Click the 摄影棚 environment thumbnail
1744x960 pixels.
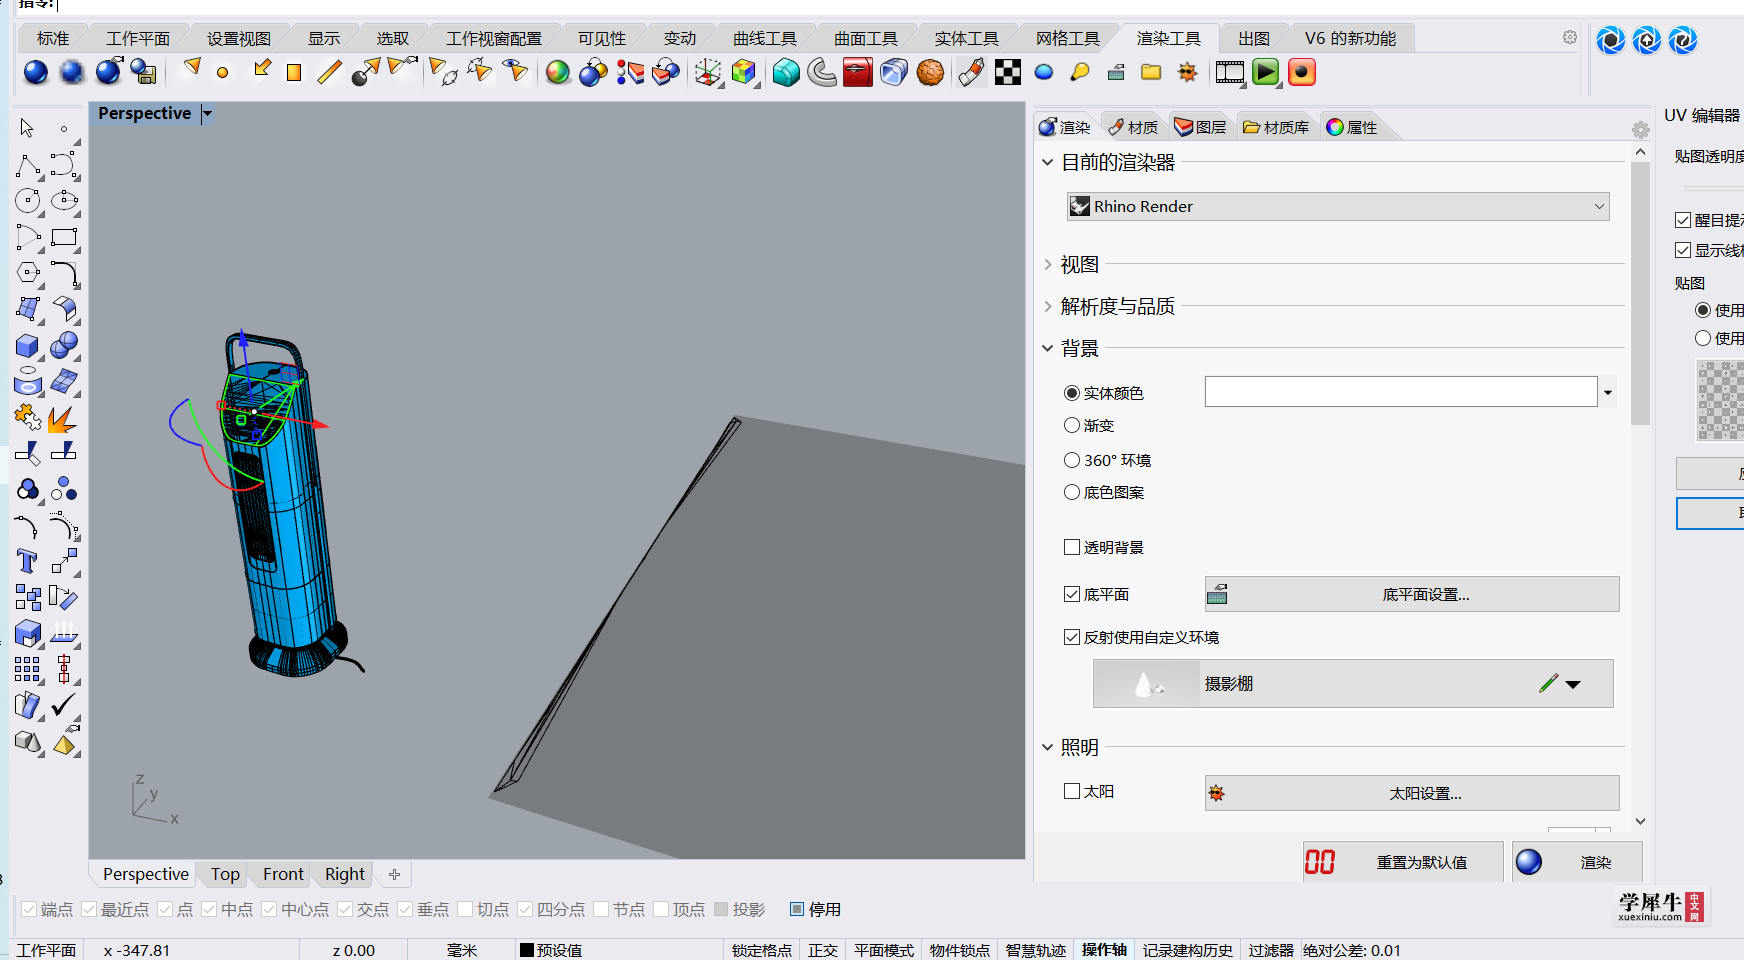click(x=1147, y=684)
